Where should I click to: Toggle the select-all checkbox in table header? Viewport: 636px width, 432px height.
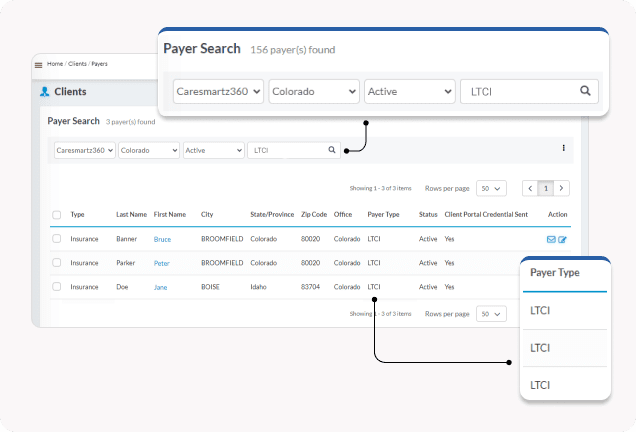(x=57, y=215)
